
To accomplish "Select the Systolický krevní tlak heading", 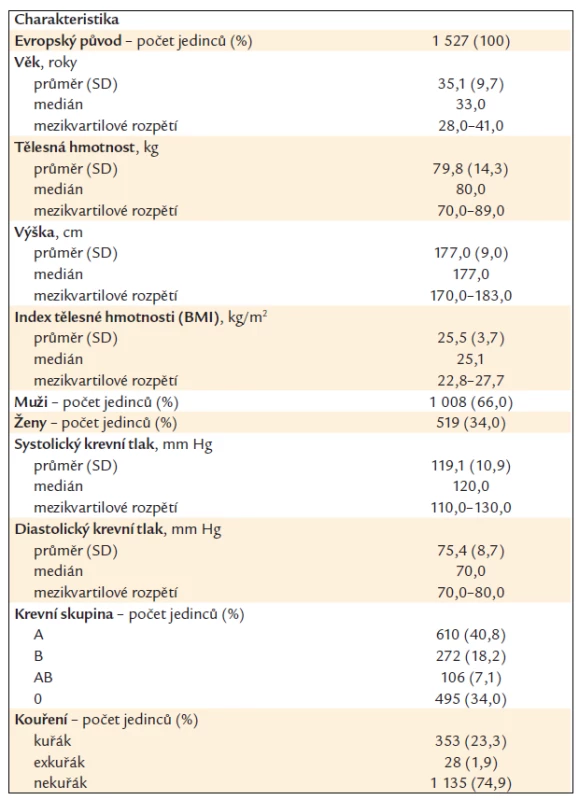I will 113,444.
